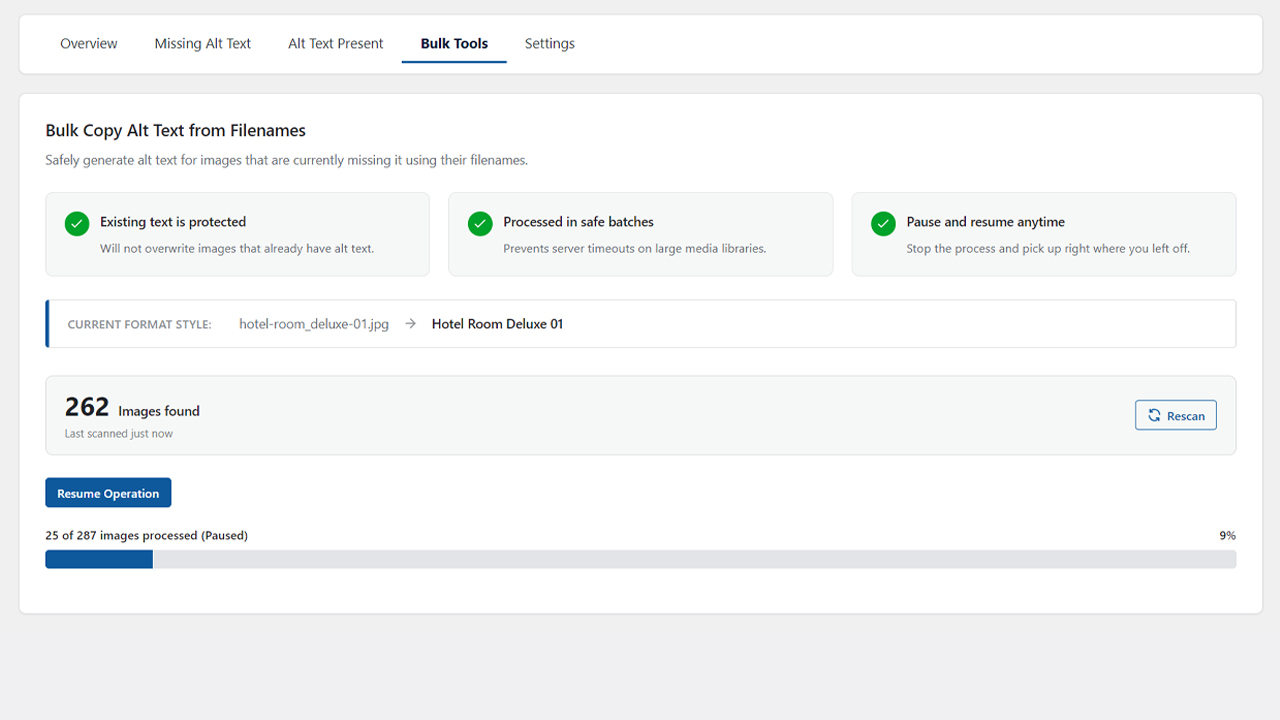This screenshot has height=720, width=1280.
Task: Click the Bulk Copy Alt Text from Filenames heading
Action: pos(176,130)
